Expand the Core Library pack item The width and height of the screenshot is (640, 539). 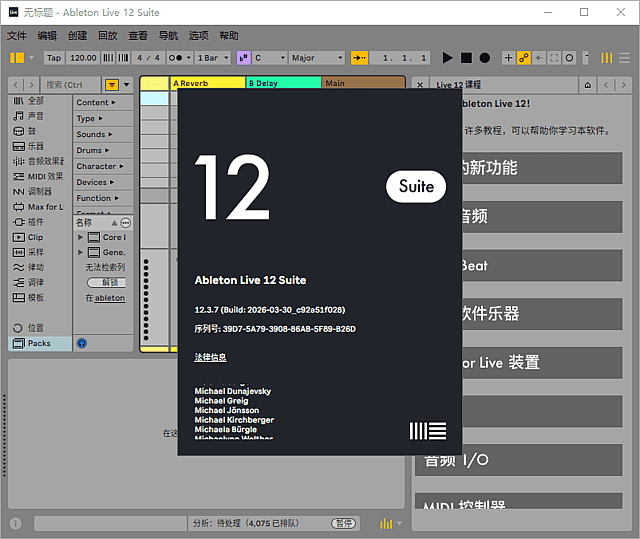click(81, 237)
